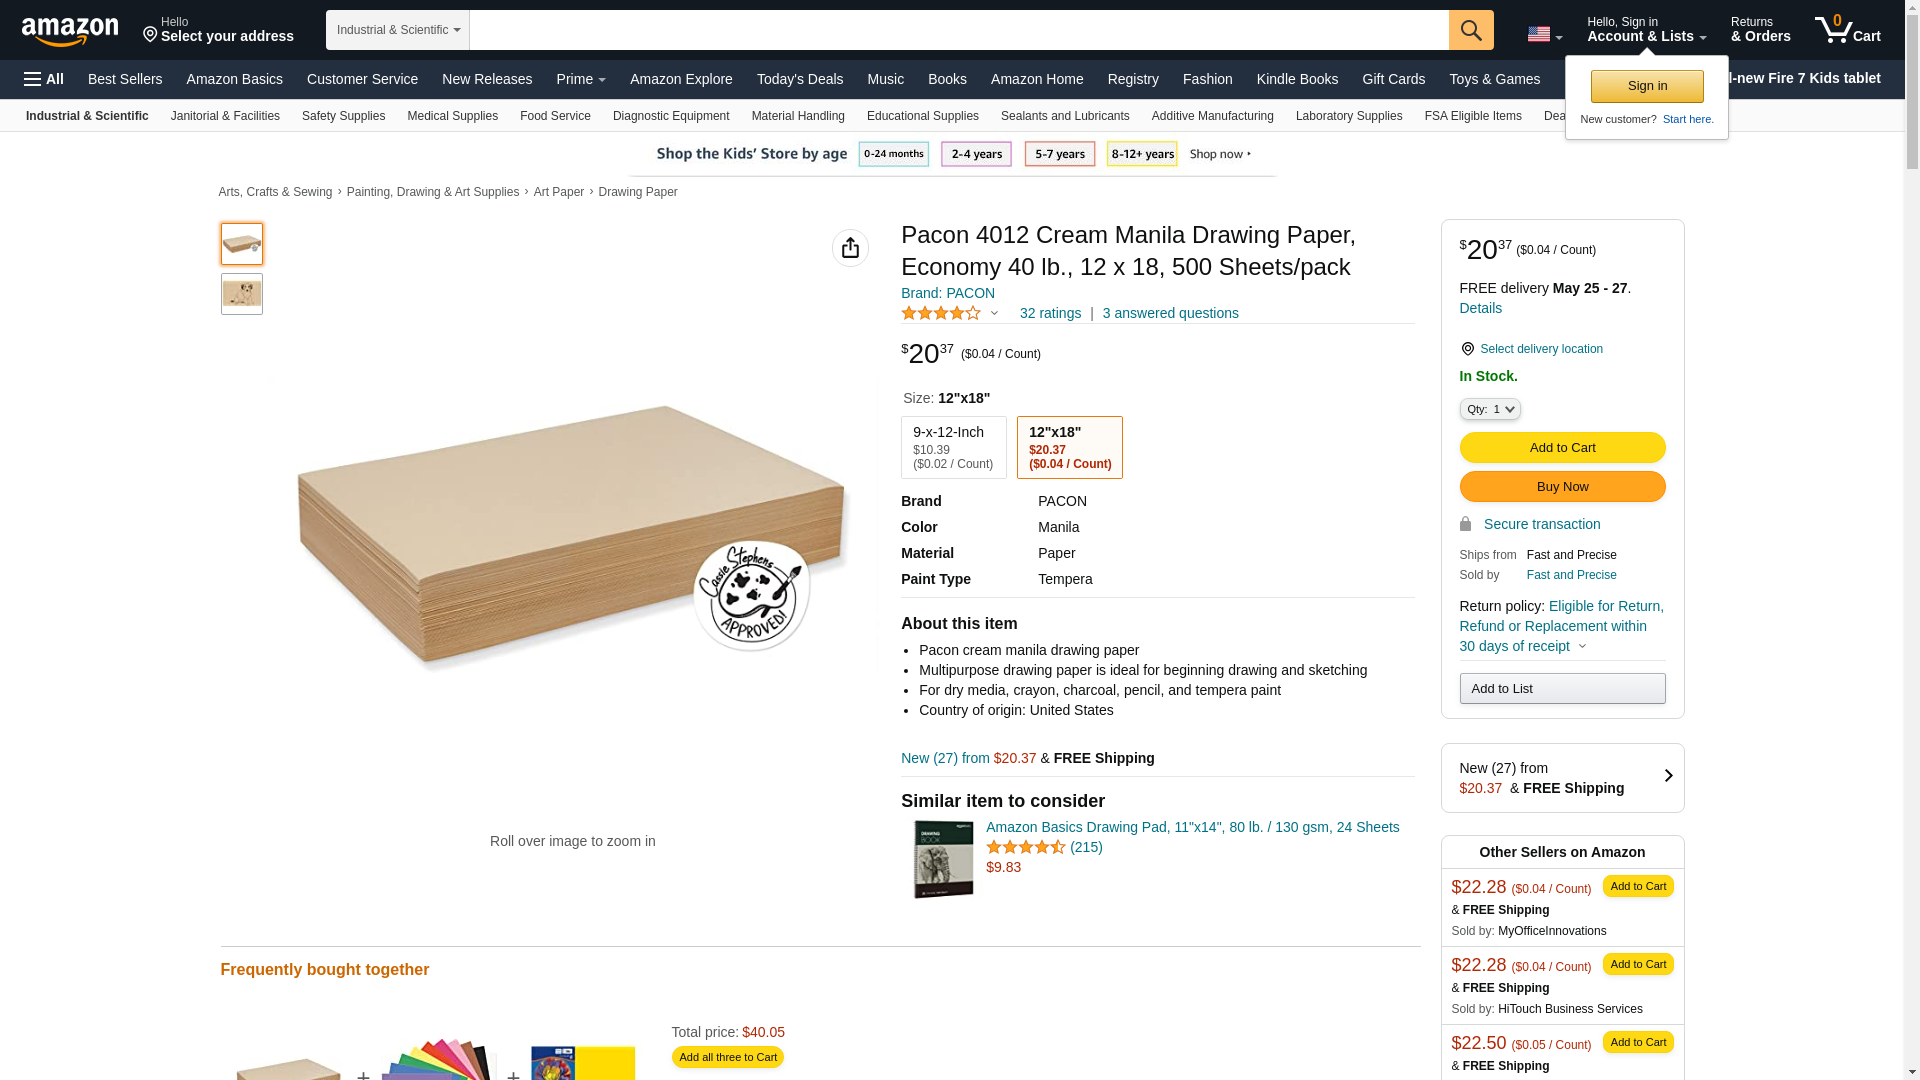Open the shopping cart icon
This screenshot has height=1080, width=1920.
(1847, 30)
